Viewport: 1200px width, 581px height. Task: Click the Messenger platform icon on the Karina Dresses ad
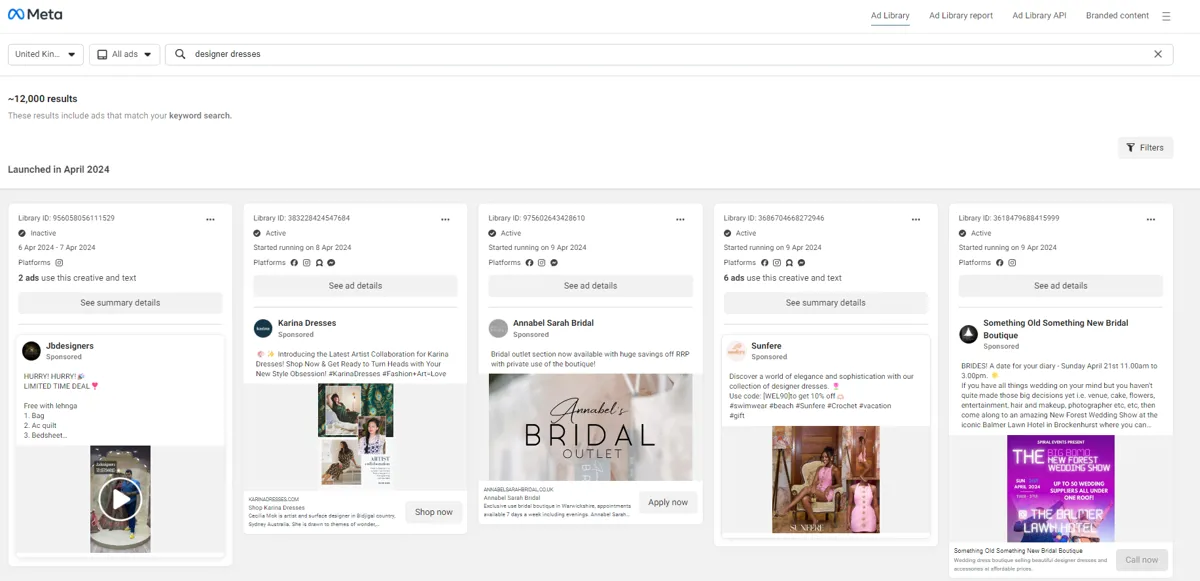pos(331,263)
